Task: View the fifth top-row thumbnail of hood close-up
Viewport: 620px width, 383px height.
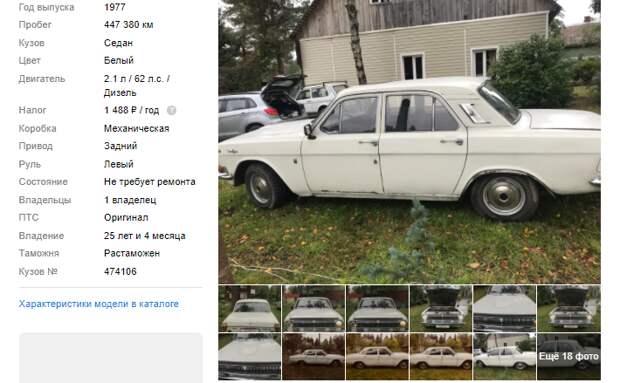Action: [x=505, y=308]
